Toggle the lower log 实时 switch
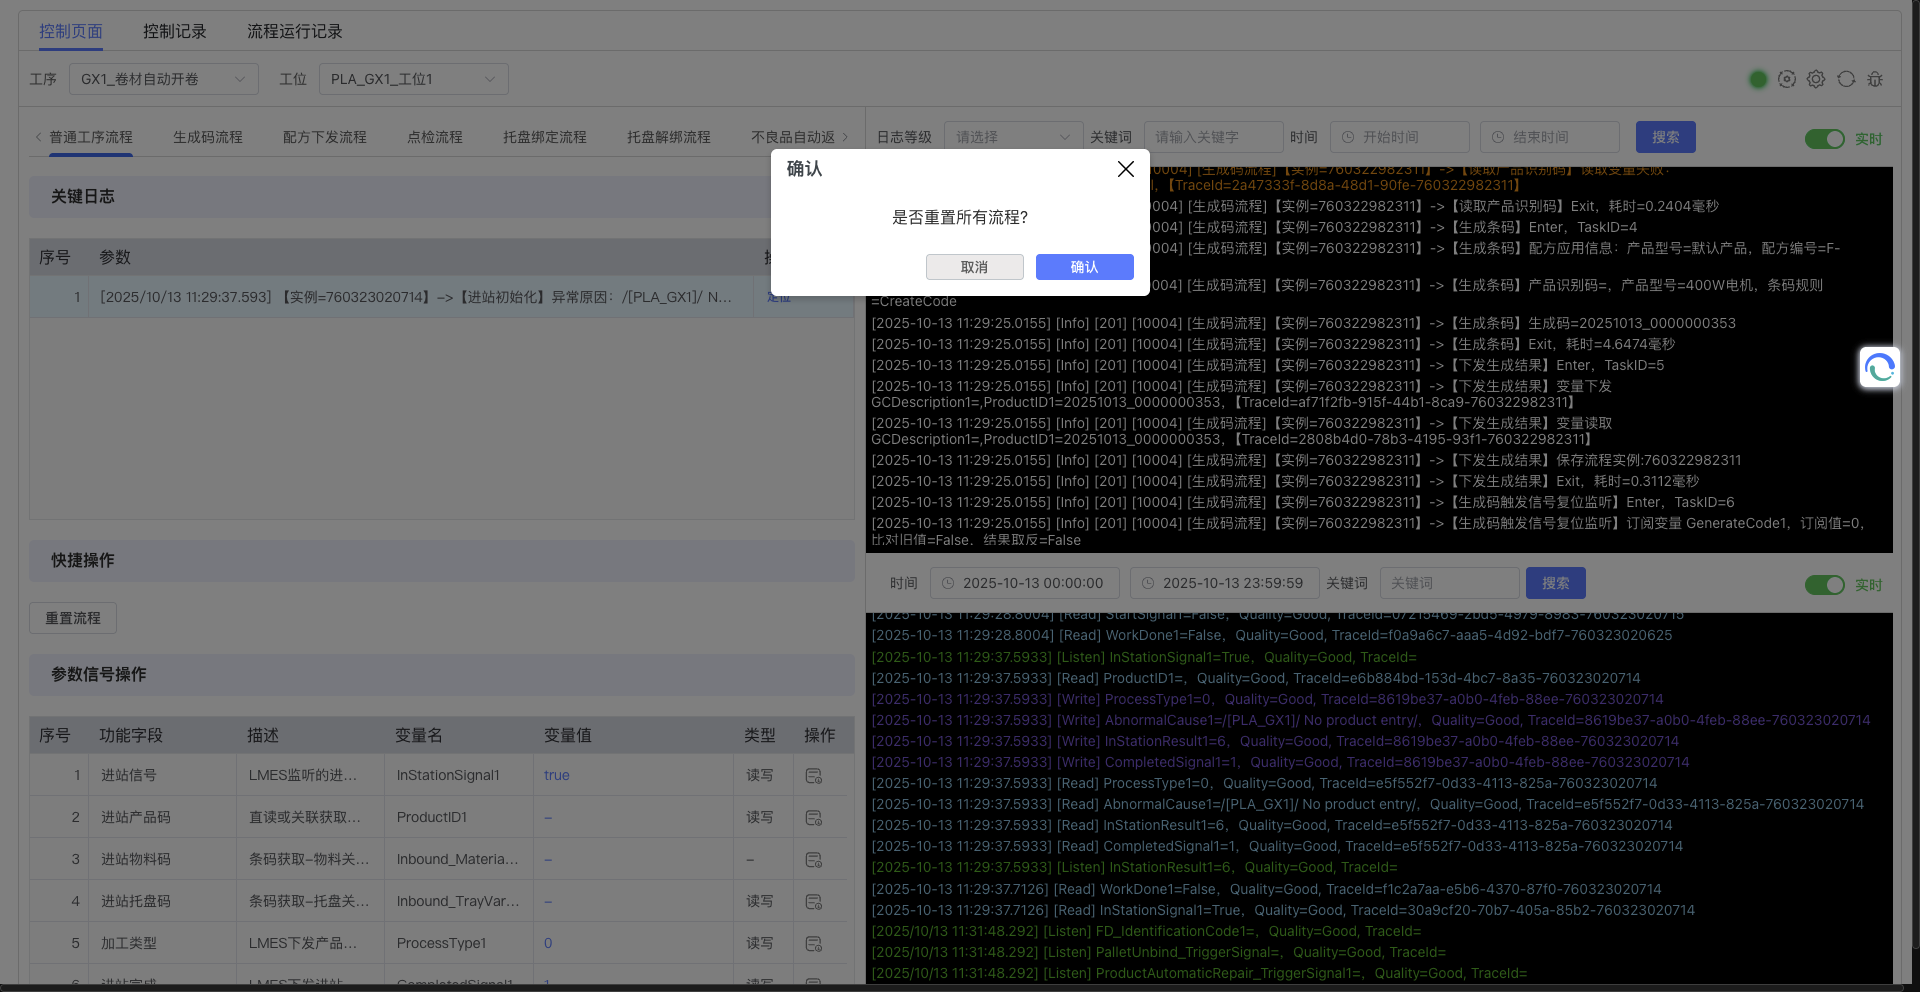 tap(1824, 585)
